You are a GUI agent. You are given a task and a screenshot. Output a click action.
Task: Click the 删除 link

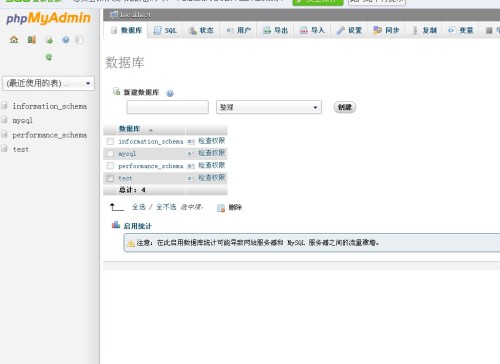click(x=235, y=207)
